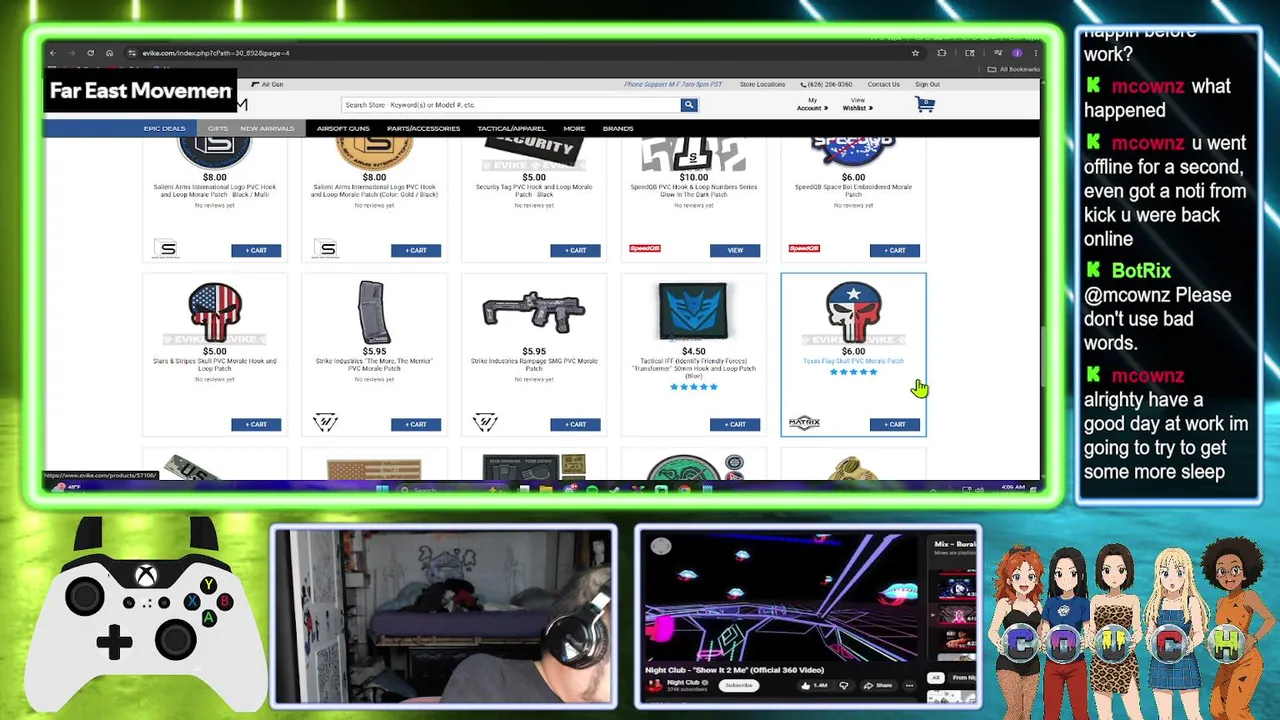Bookmark this page with the star icon
The height and width of the screenshot is (720, 1280).
coord(915,53)
